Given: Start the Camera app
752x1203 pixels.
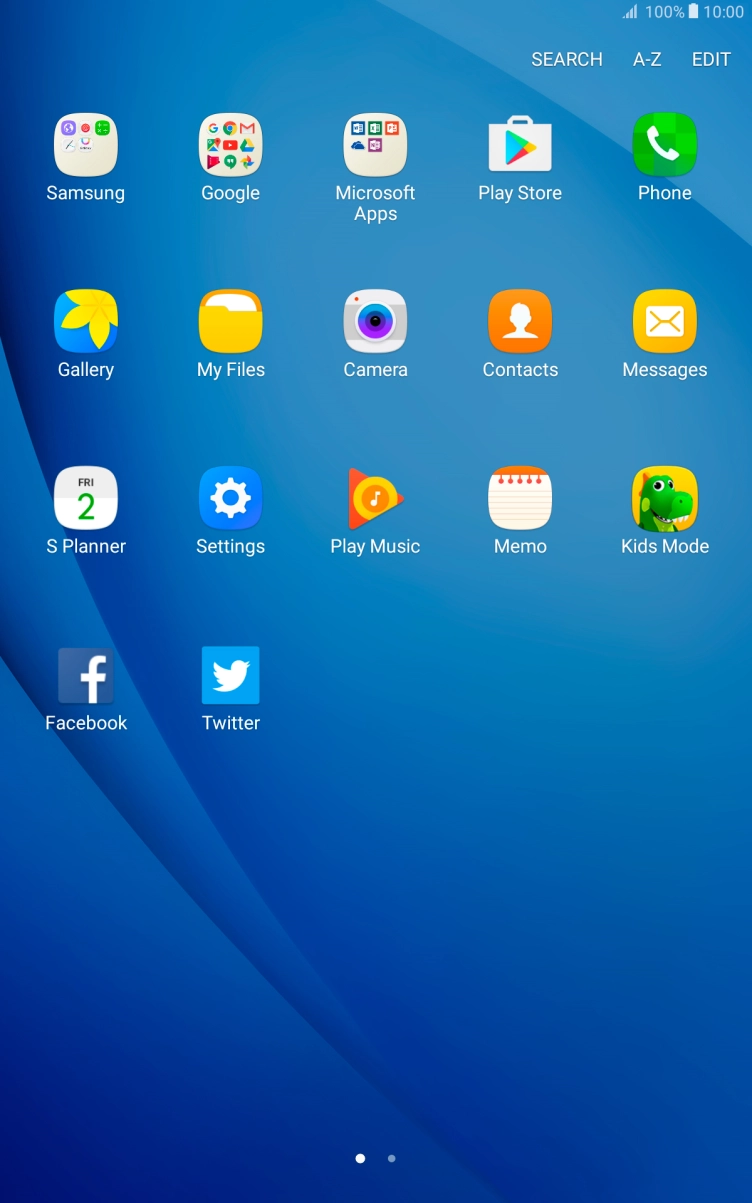Looking at the screenshot, I should coord(375,322).
